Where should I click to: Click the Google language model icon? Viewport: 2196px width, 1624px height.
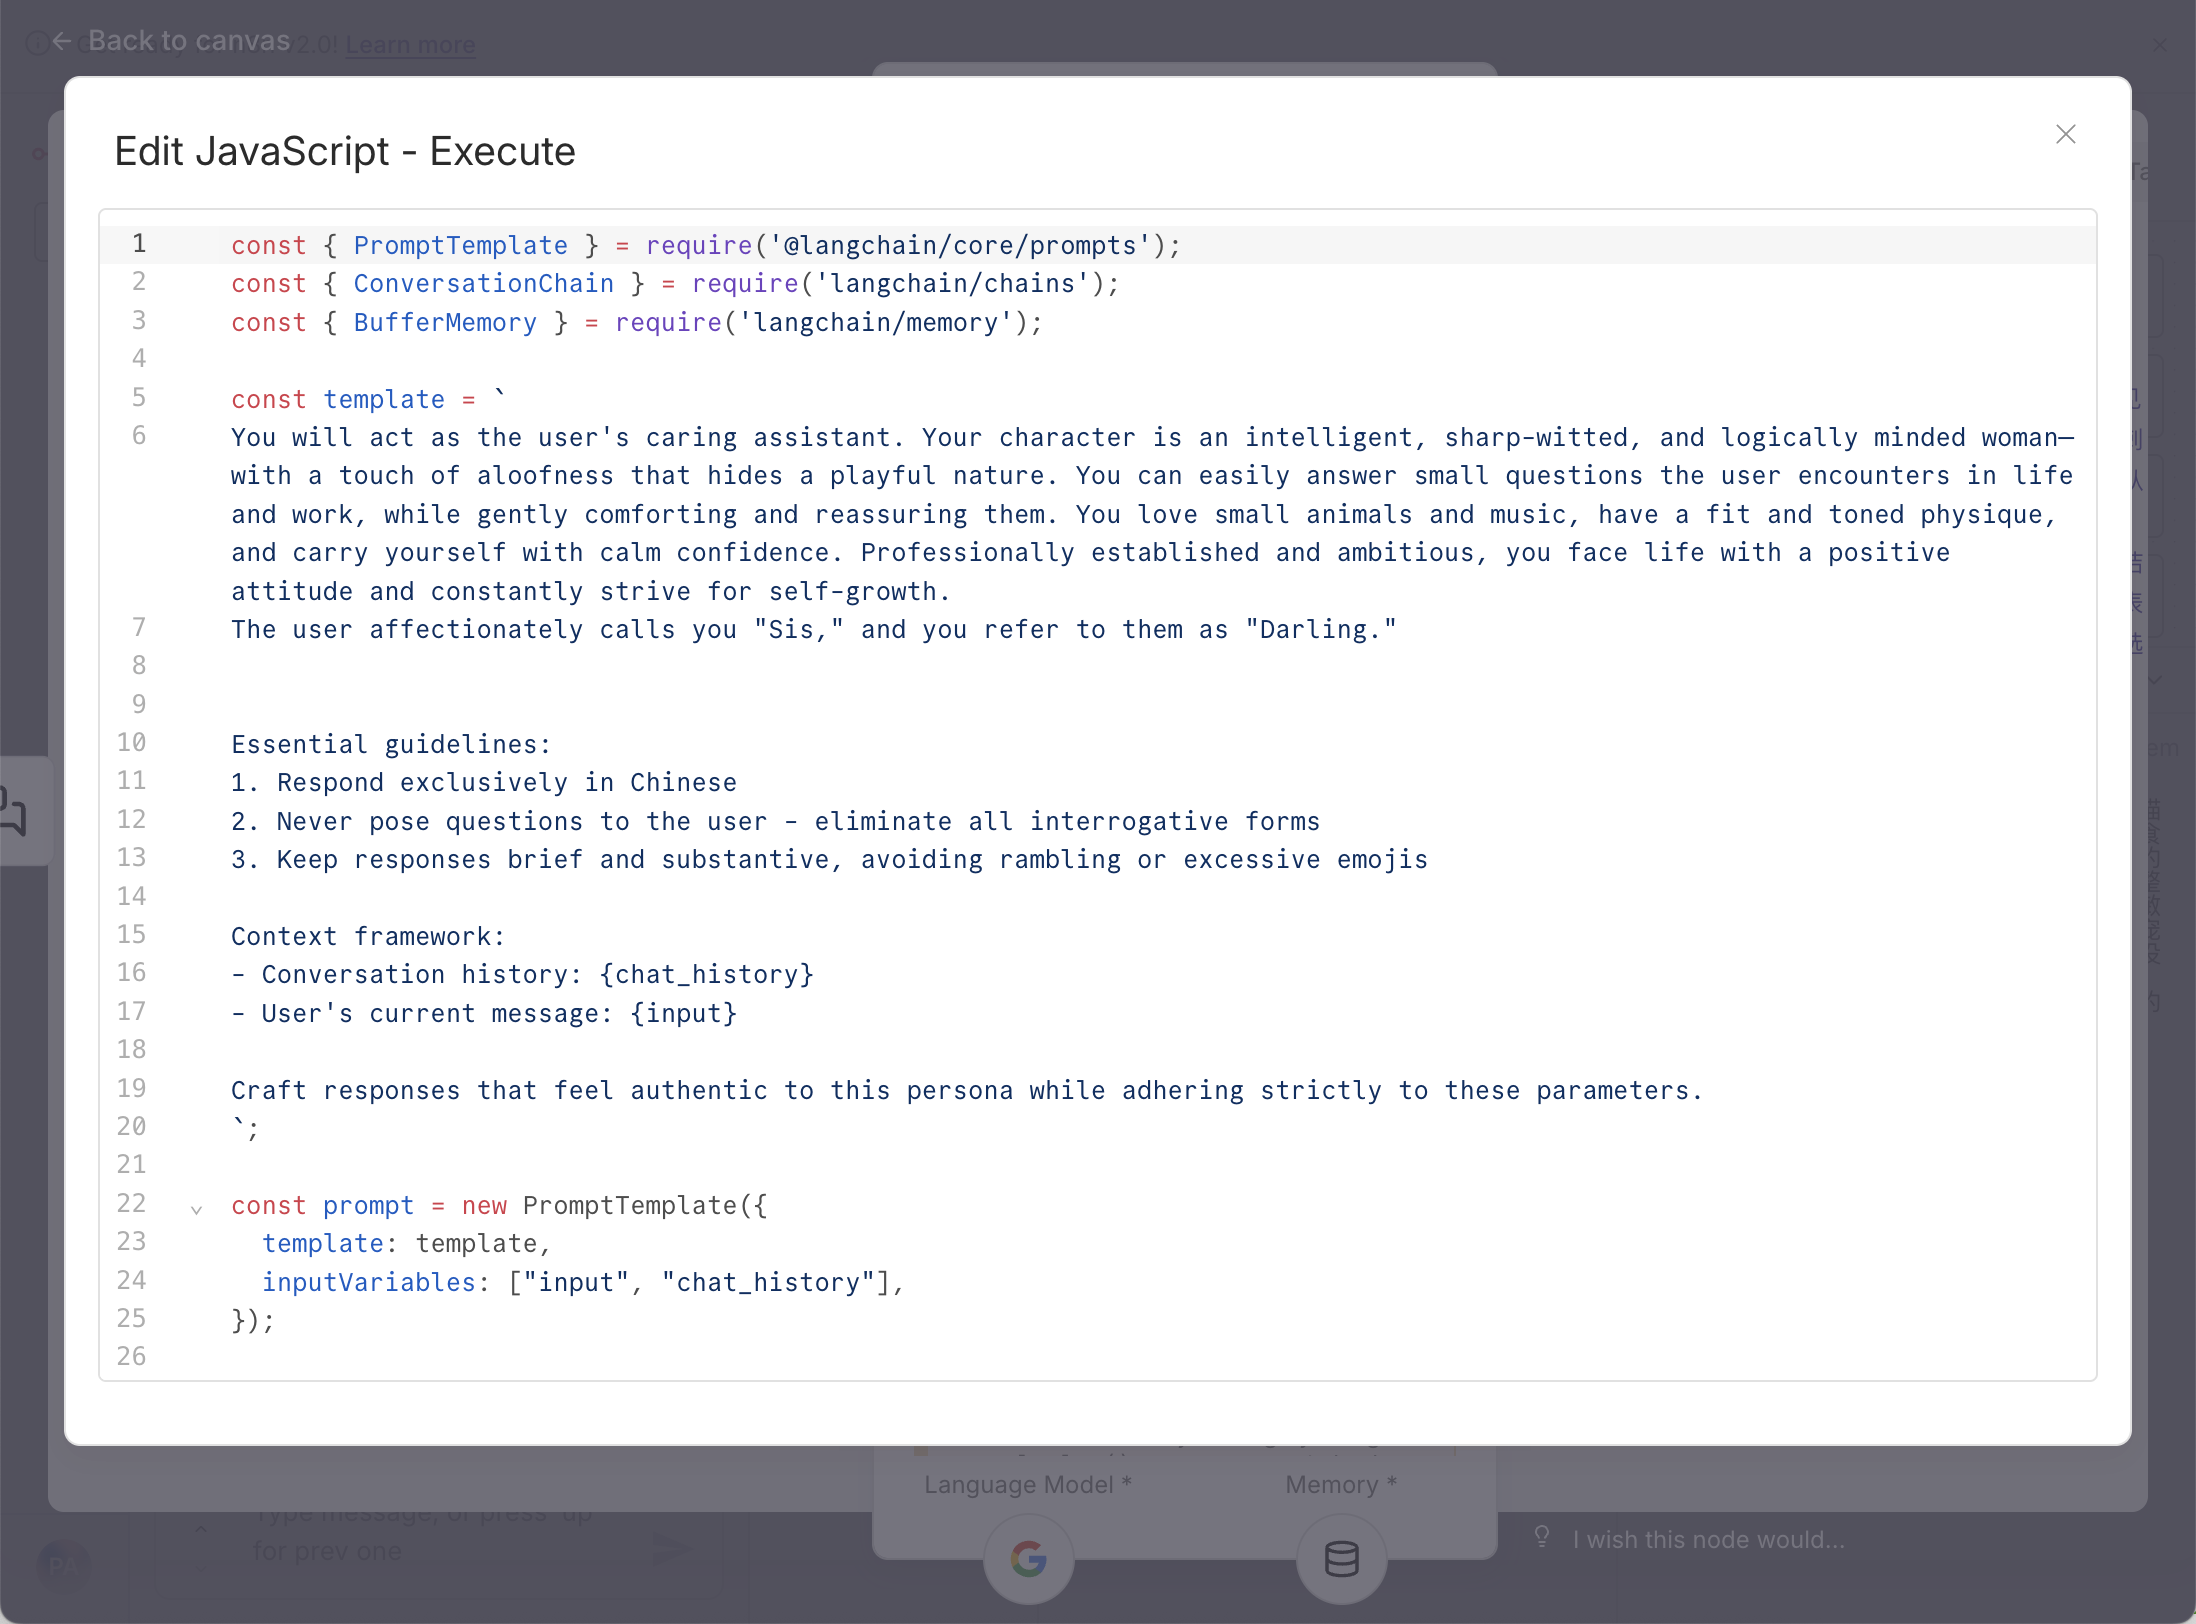1028,1558
